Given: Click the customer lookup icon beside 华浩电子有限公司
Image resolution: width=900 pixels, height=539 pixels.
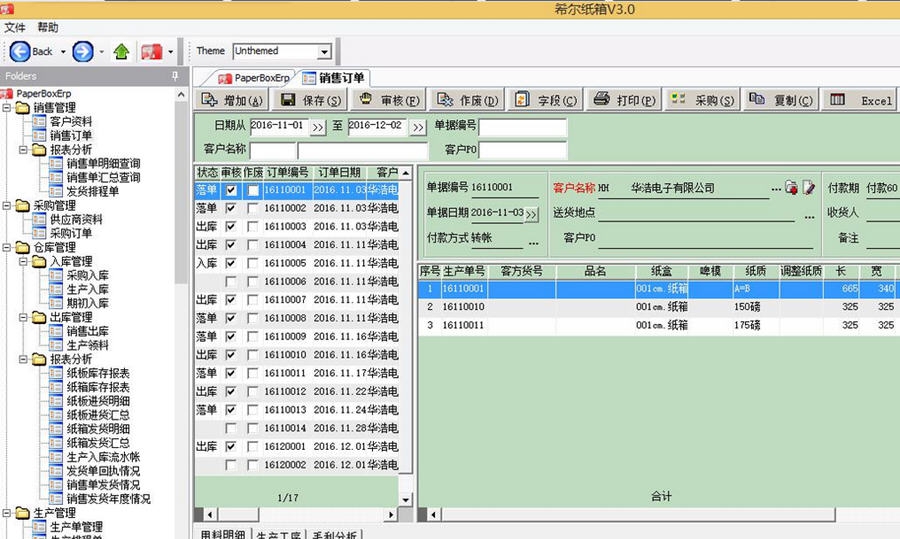Looking at the screenshot, I should click(792, 187).
